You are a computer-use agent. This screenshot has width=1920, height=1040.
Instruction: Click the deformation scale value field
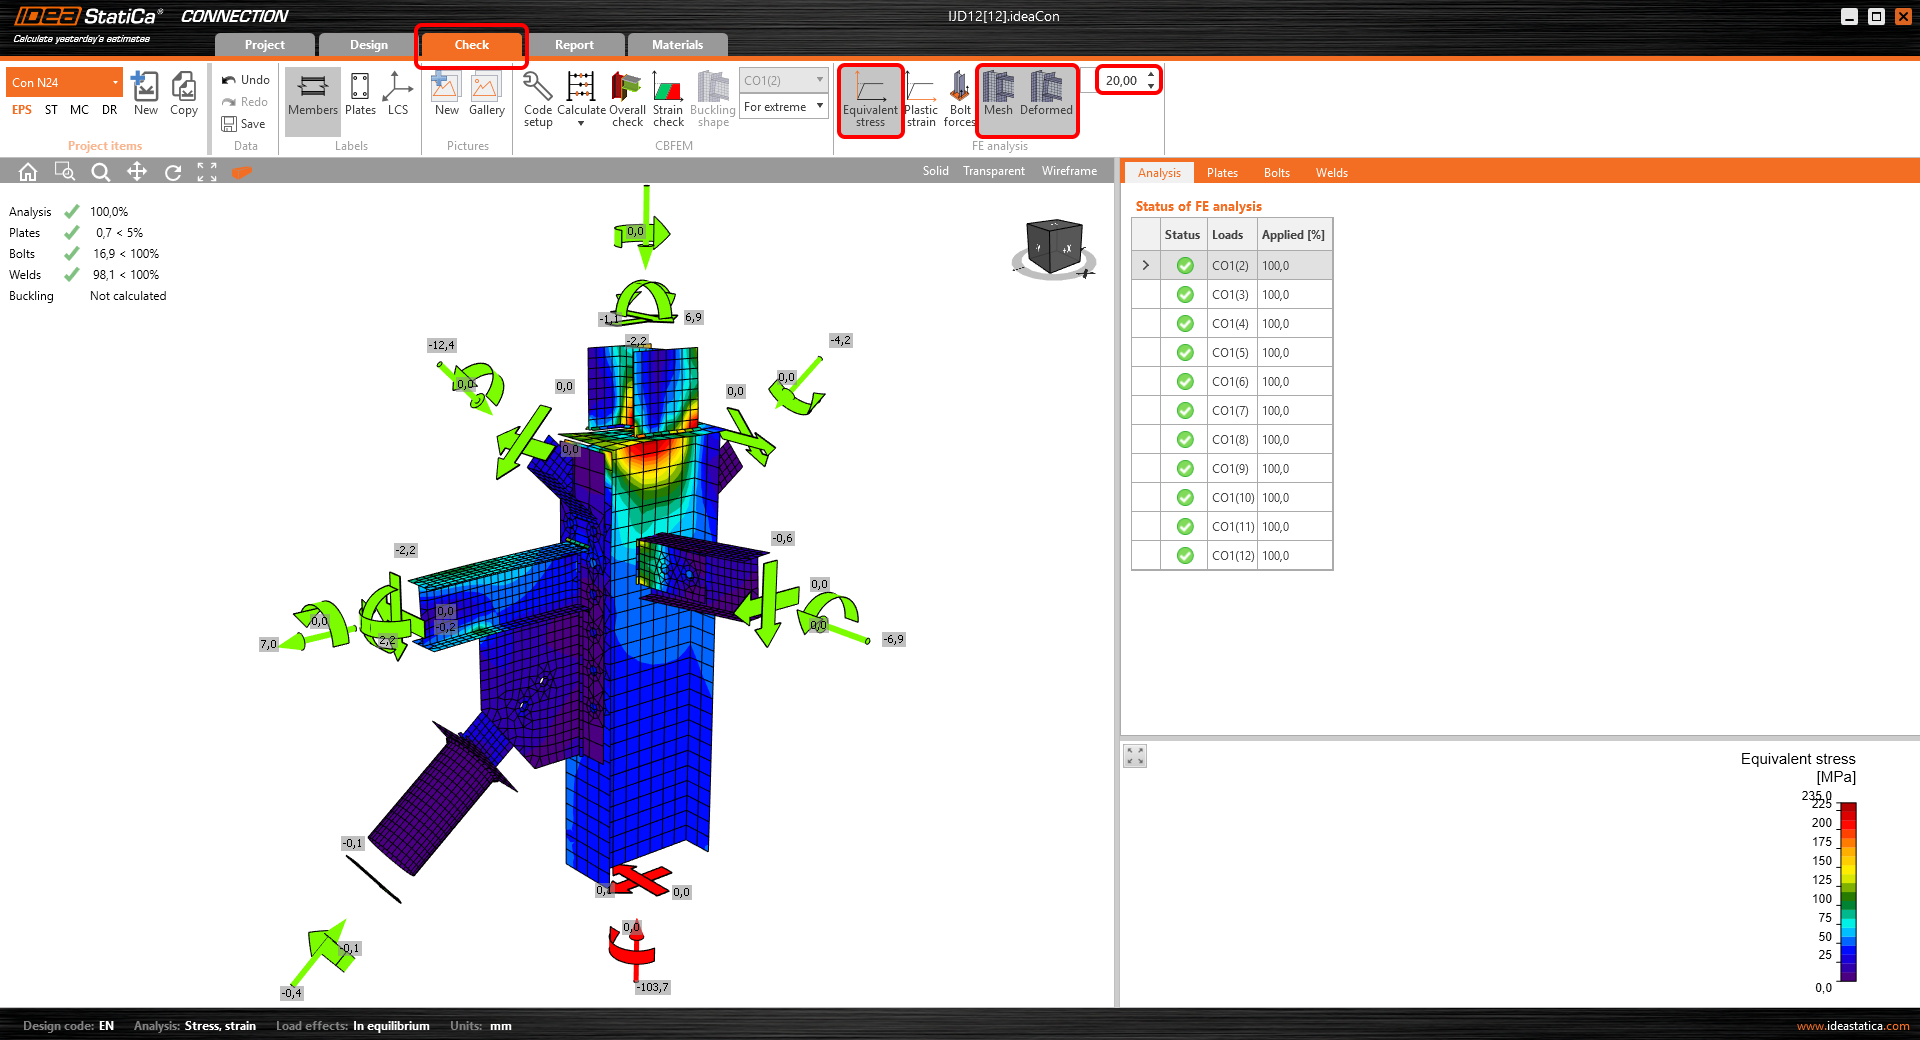point(1122,80)
